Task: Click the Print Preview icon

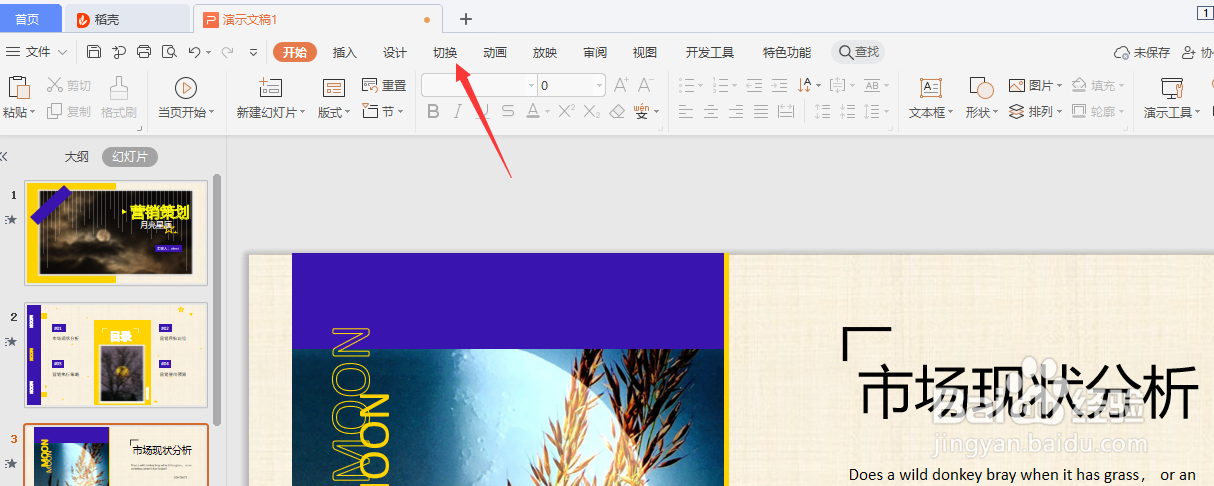Action: click(x=169, y=52)
